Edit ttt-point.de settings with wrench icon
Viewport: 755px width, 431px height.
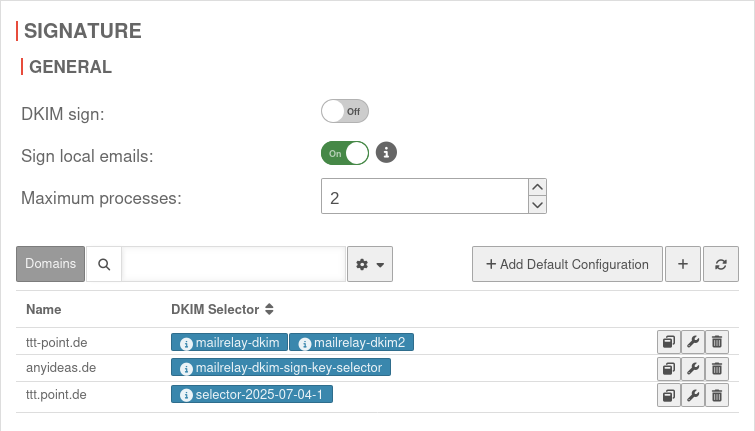coord(692,342)
